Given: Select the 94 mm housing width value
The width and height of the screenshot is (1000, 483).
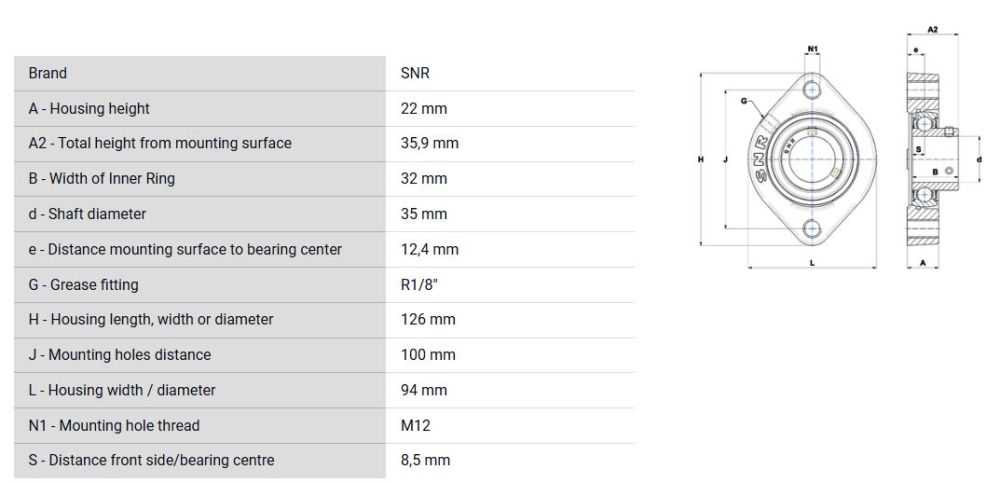Looking at the screenshot, I should 423,390.
